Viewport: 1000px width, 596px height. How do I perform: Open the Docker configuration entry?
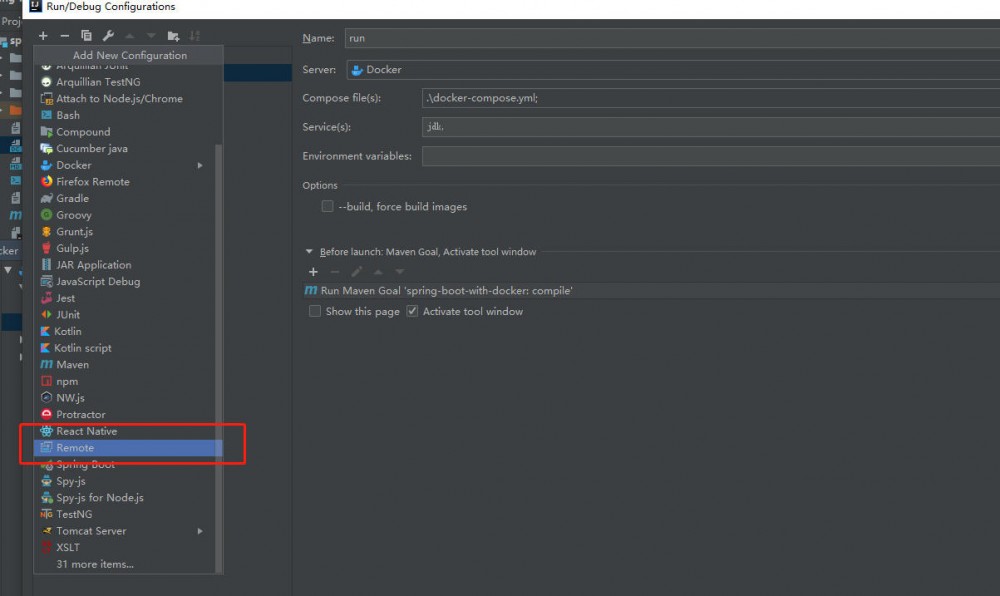[128, 164]
